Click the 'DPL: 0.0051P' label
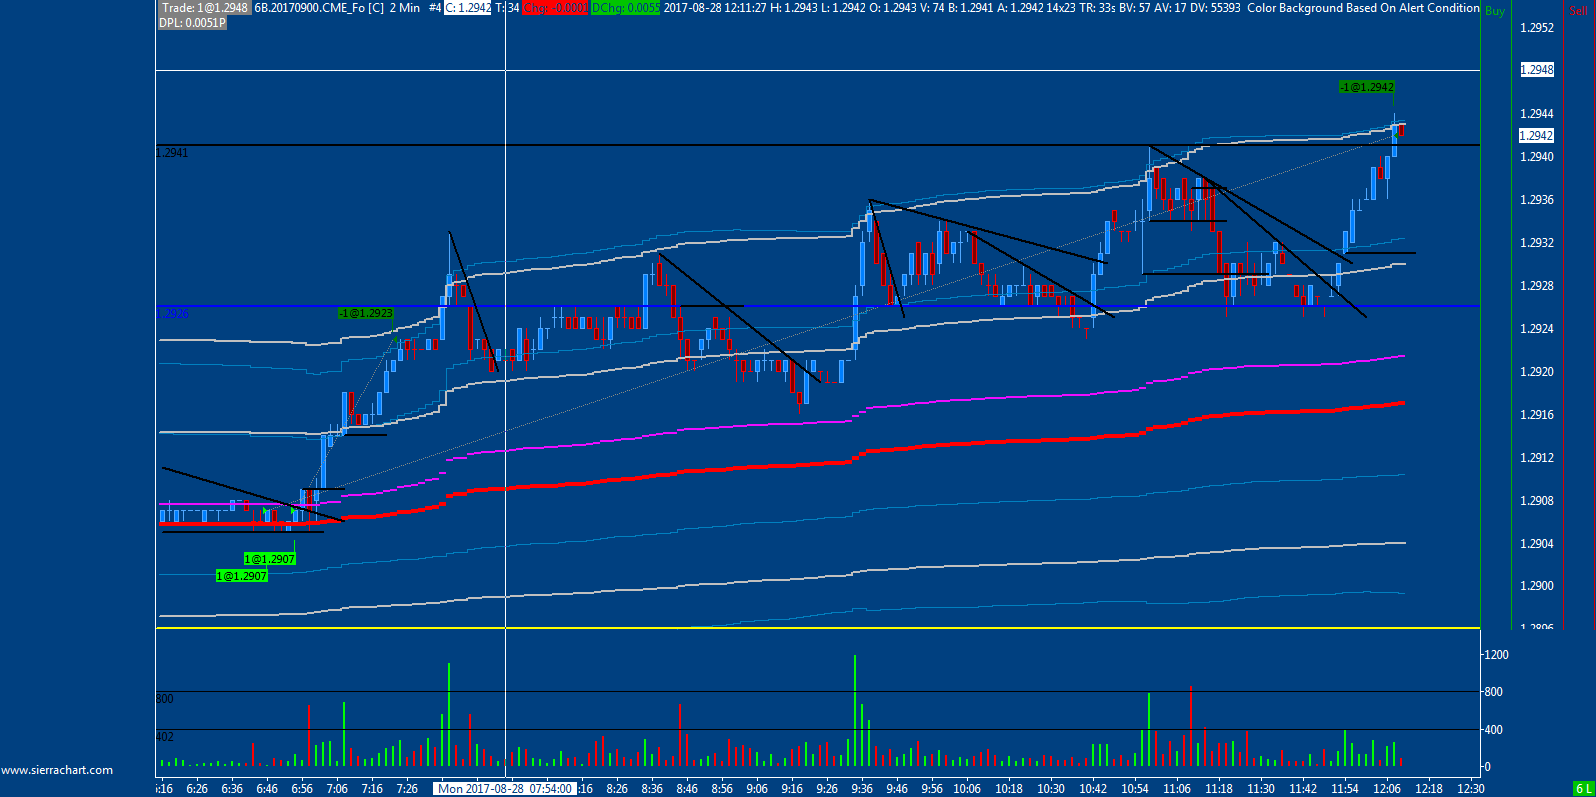 [192, 23]
